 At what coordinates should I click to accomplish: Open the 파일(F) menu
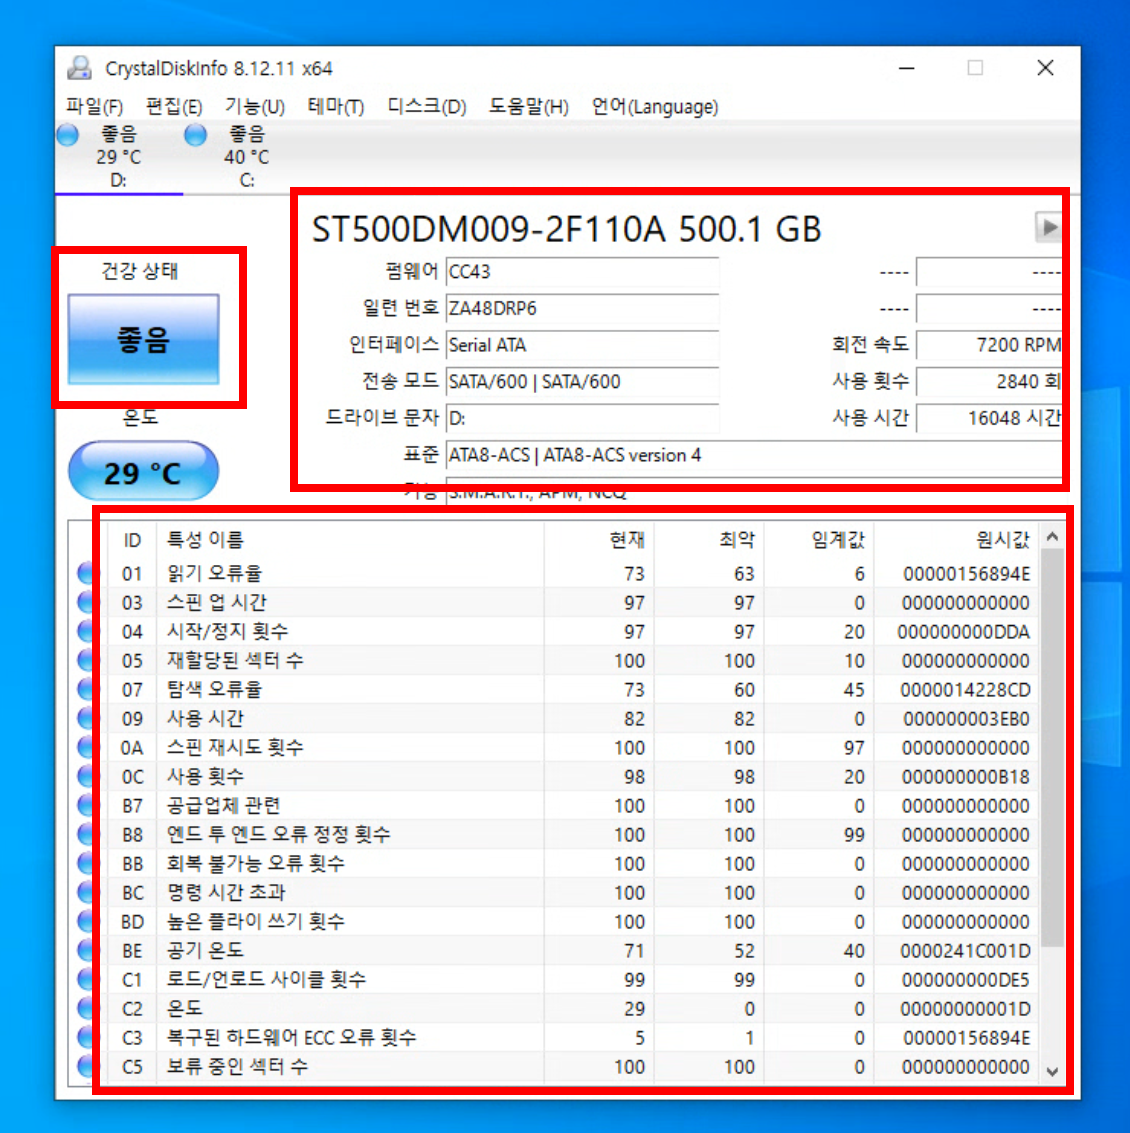point(94,107)
